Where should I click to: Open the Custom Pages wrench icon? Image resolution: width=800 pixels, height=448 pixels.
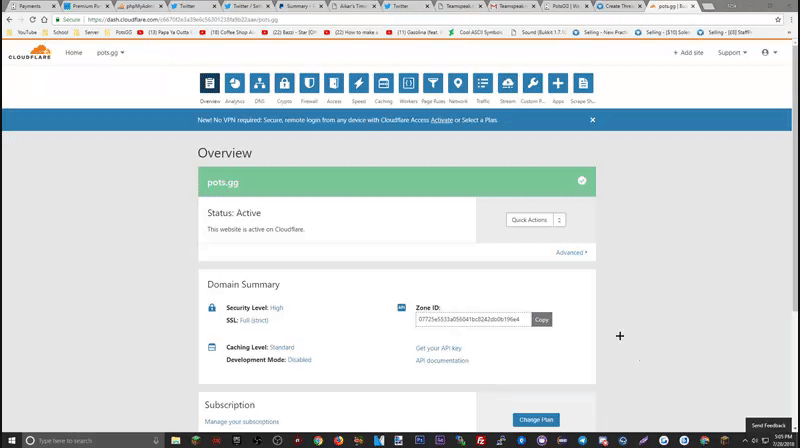point(533,83)
